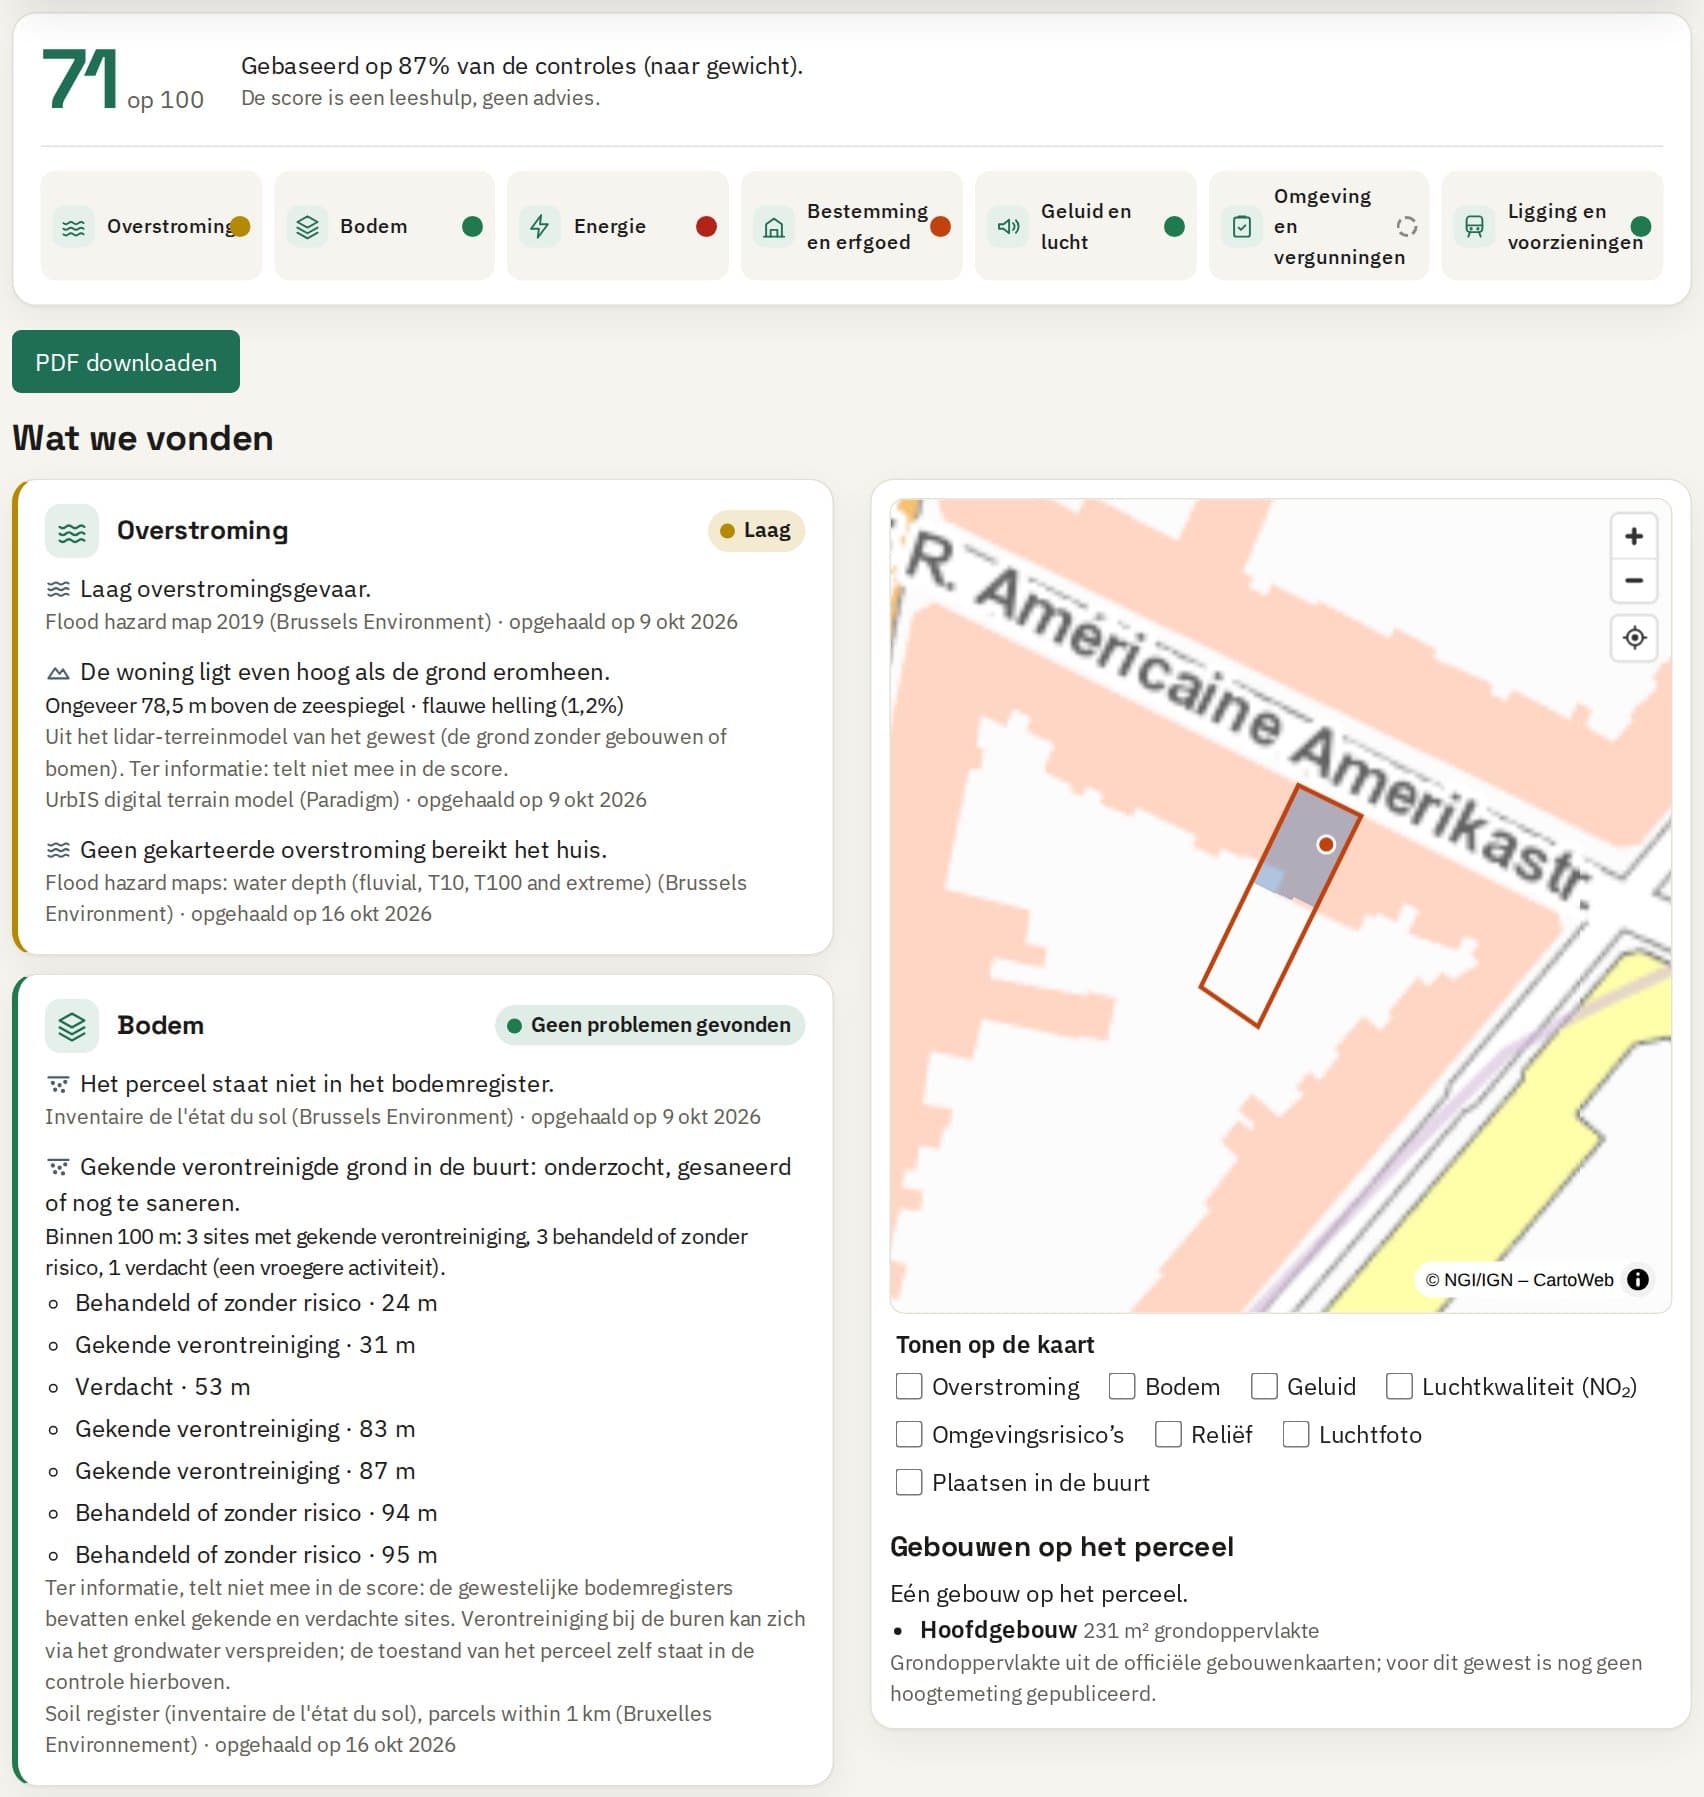Turn on the Reliëf layer checkbox

point(1168,1434)
